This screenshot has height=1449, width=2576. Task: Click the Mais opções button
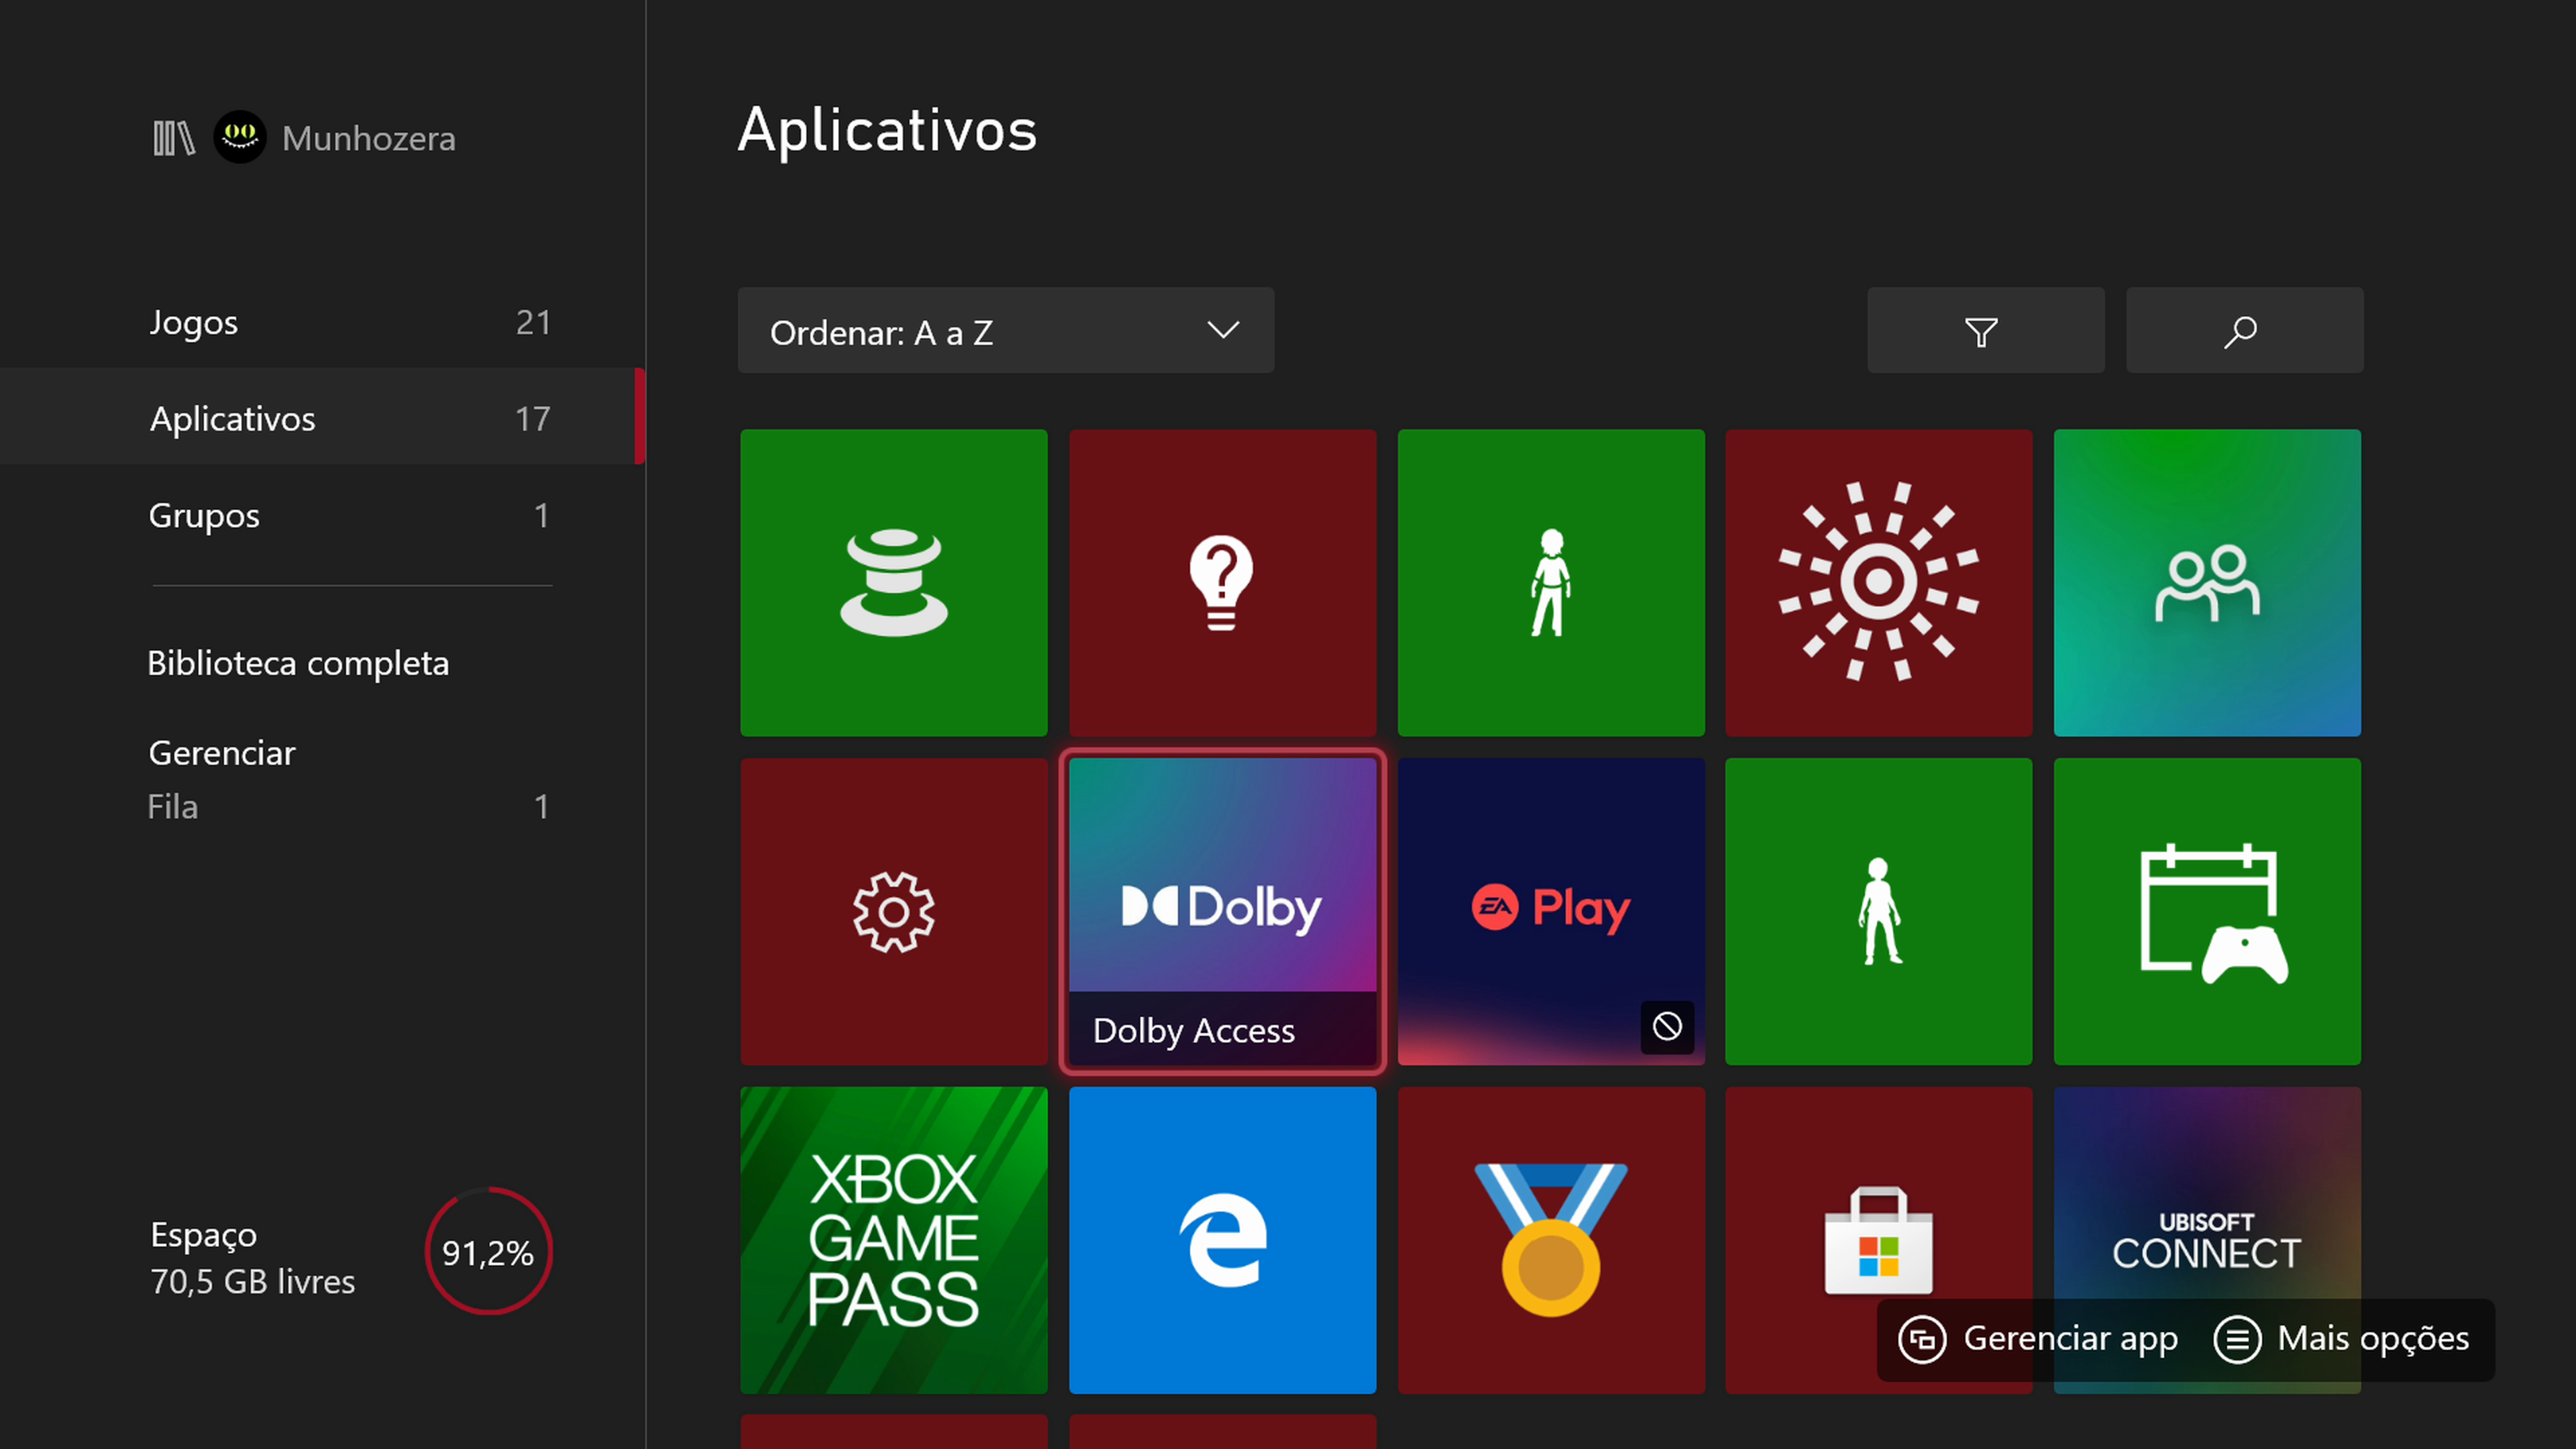coord(2342,1339)
